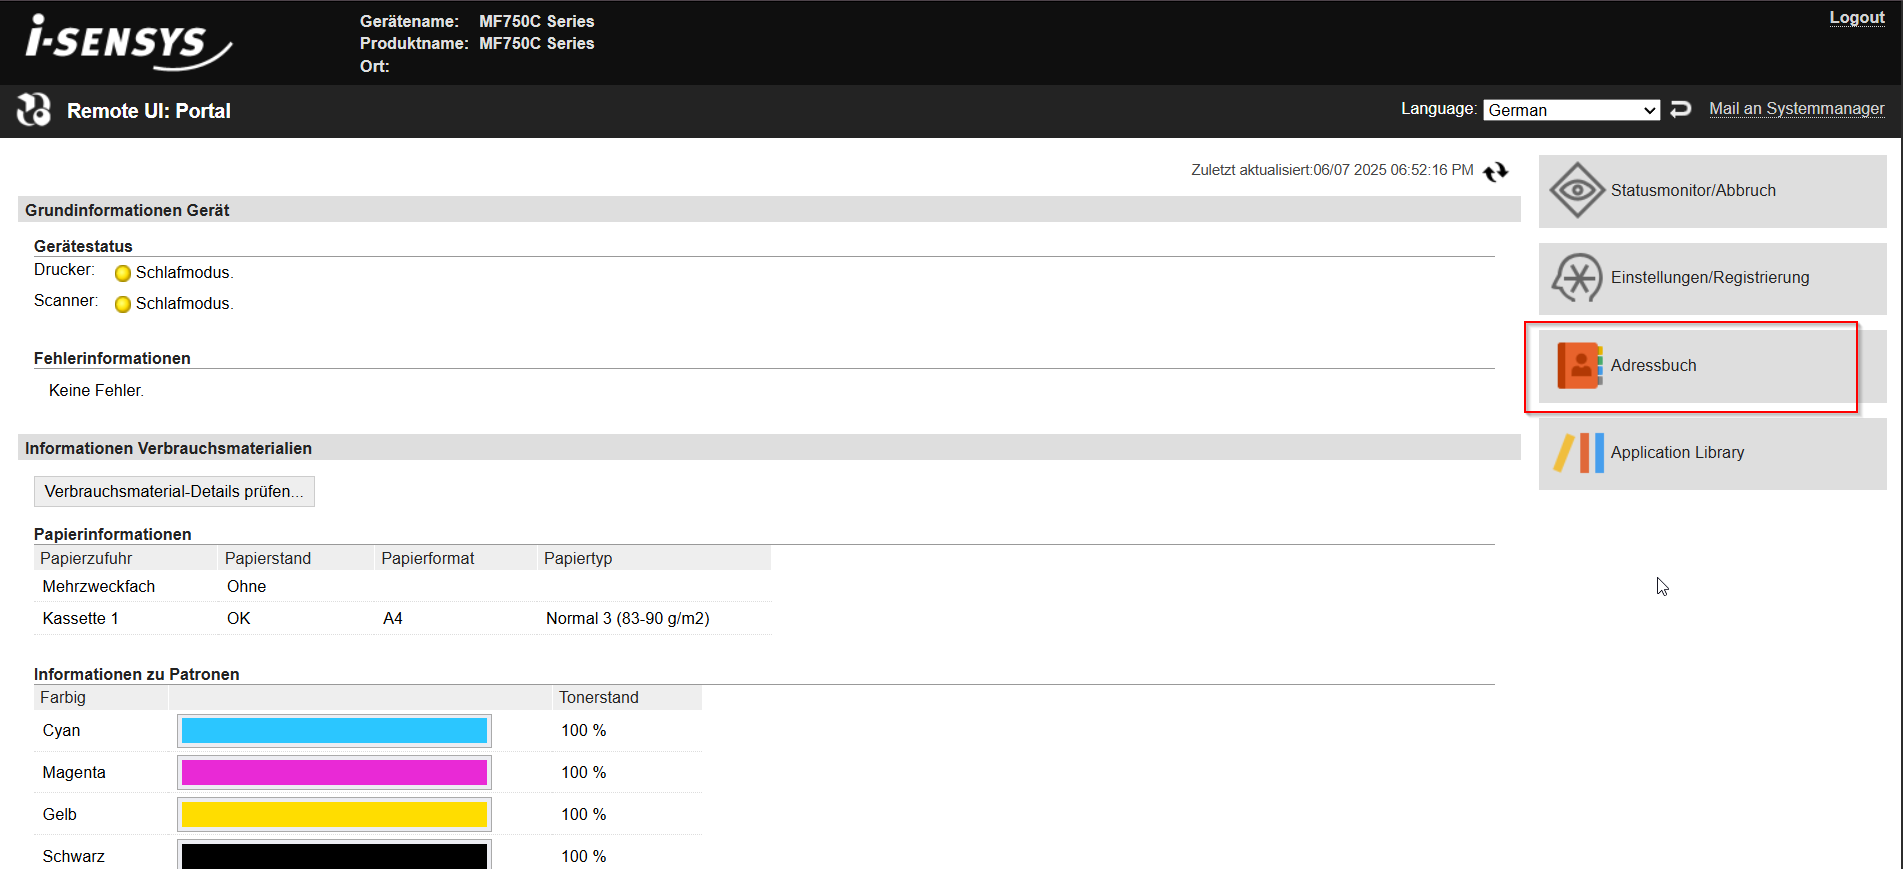Click the yellow Drucker status indicator
This screenshot has width=1903, height=869.
(123, 274)
